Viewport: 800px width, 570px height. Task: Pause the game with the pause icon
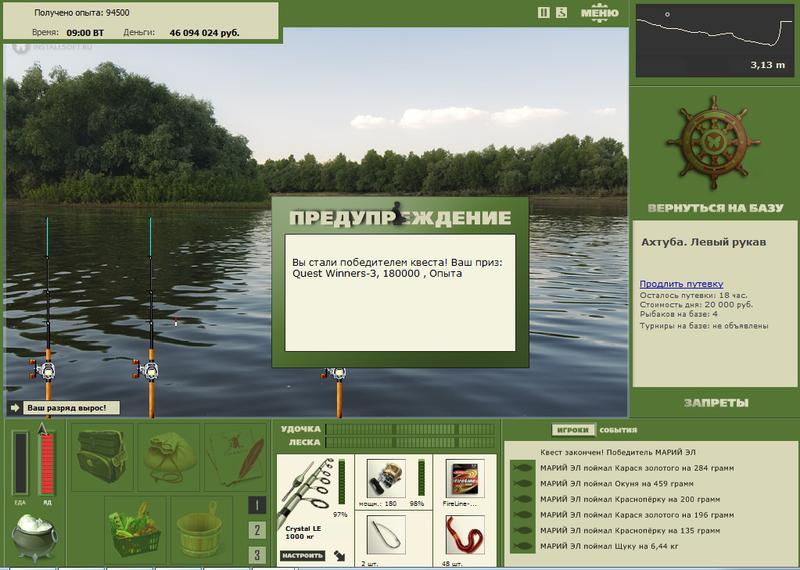click(x=543, y=13)
